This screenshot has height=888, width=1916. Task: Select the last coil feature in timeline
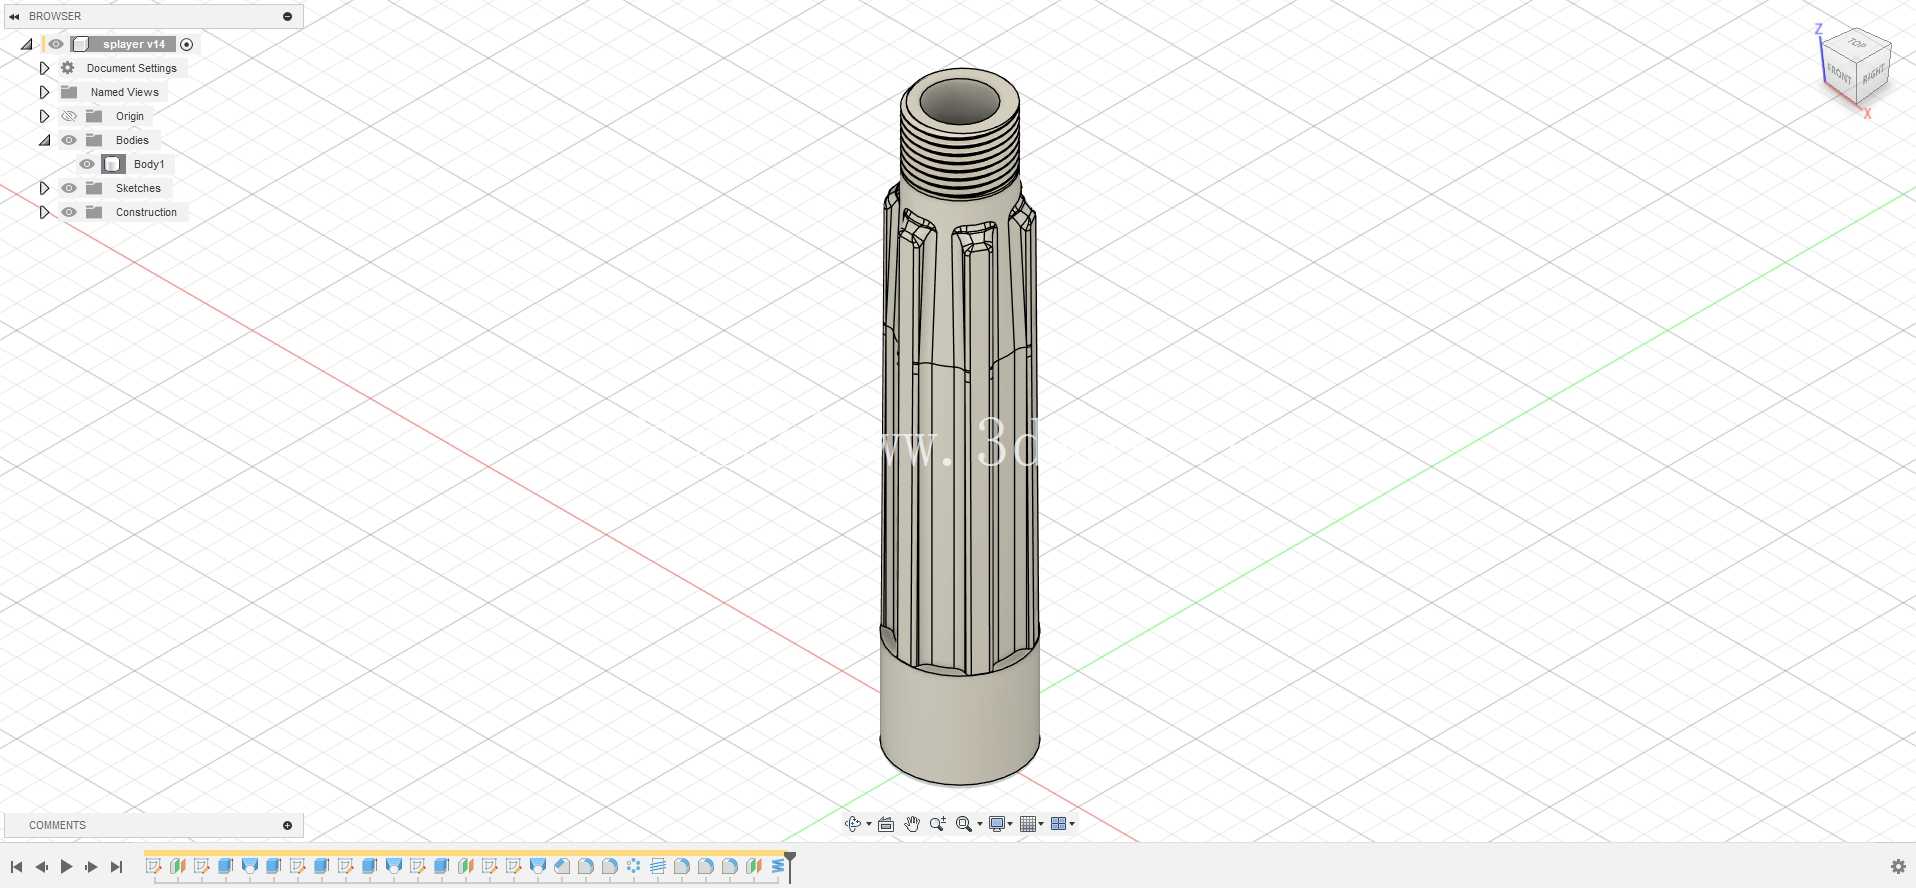(777, 866)
